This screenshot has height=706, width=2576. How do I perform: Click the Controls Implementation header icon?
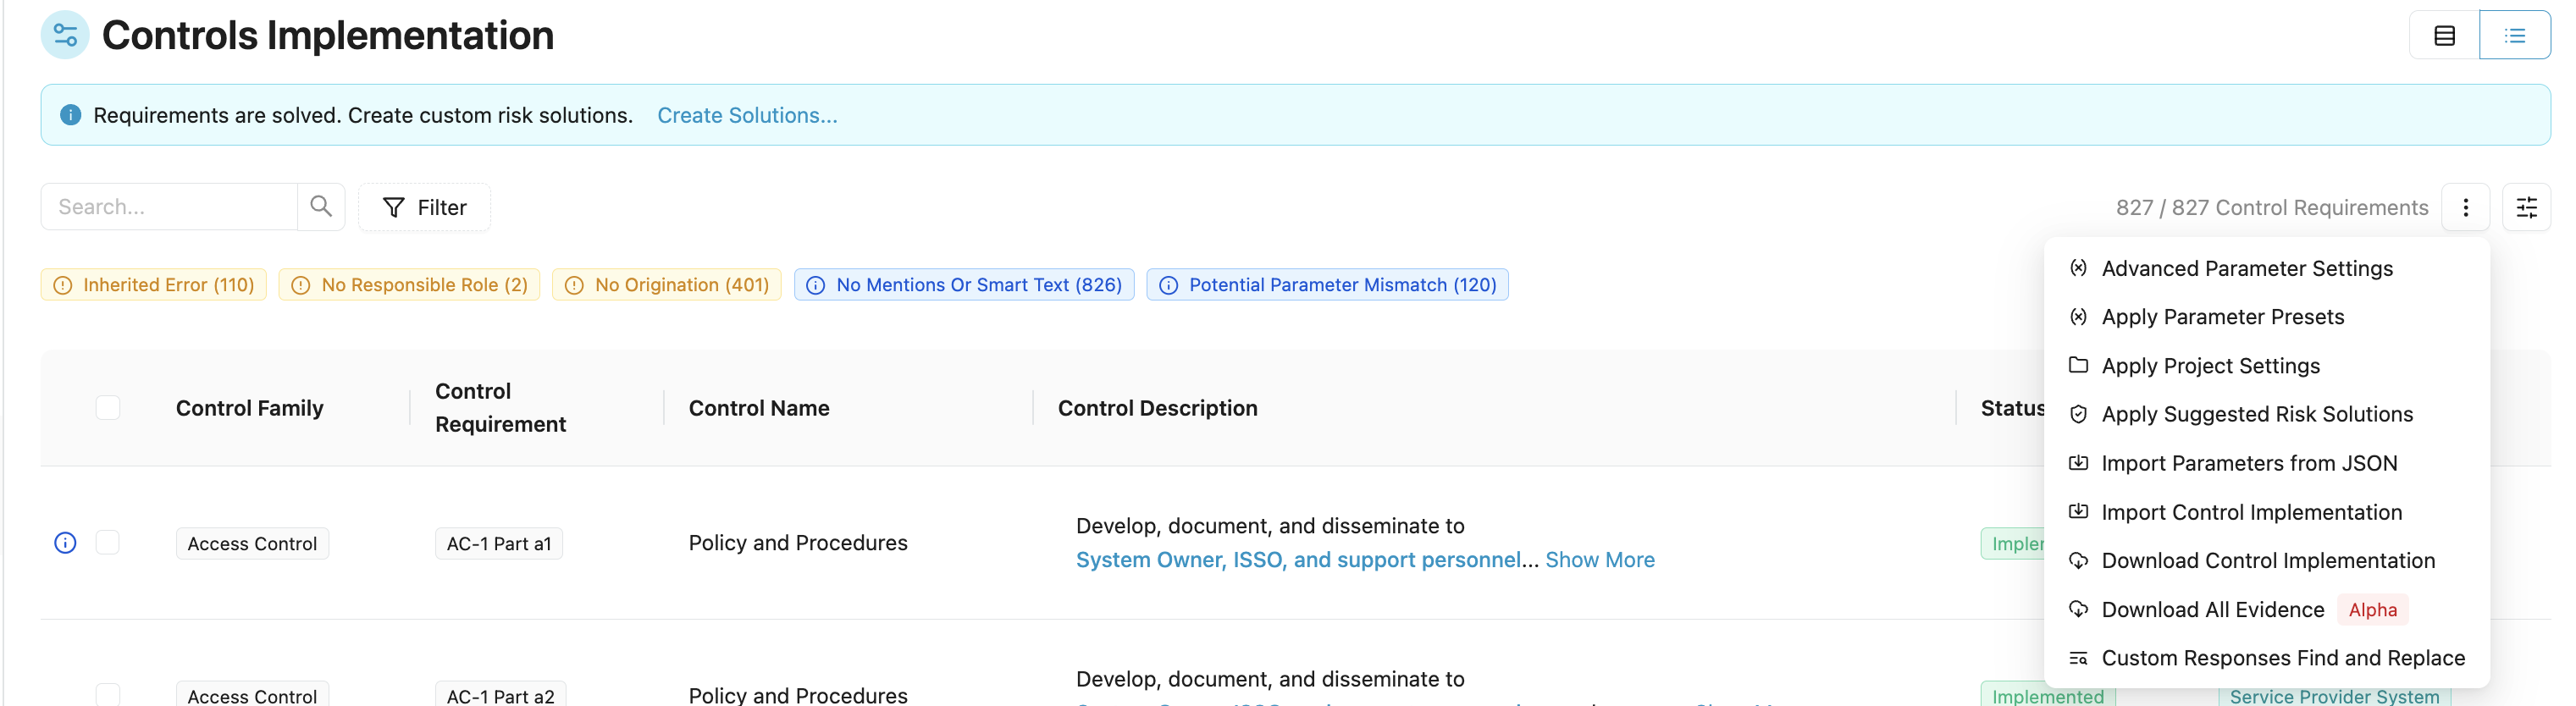(65, 36)
